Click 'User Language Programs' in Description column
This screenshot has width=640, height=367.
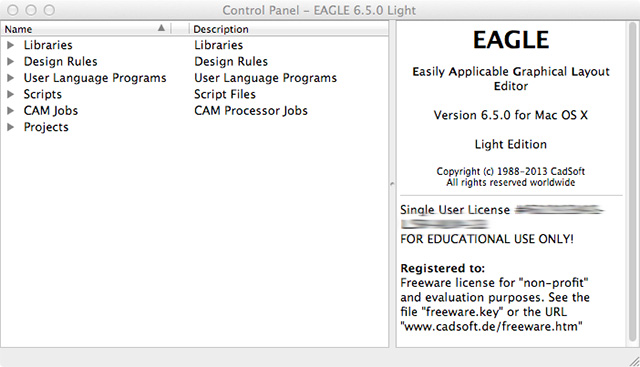[265, 78]
